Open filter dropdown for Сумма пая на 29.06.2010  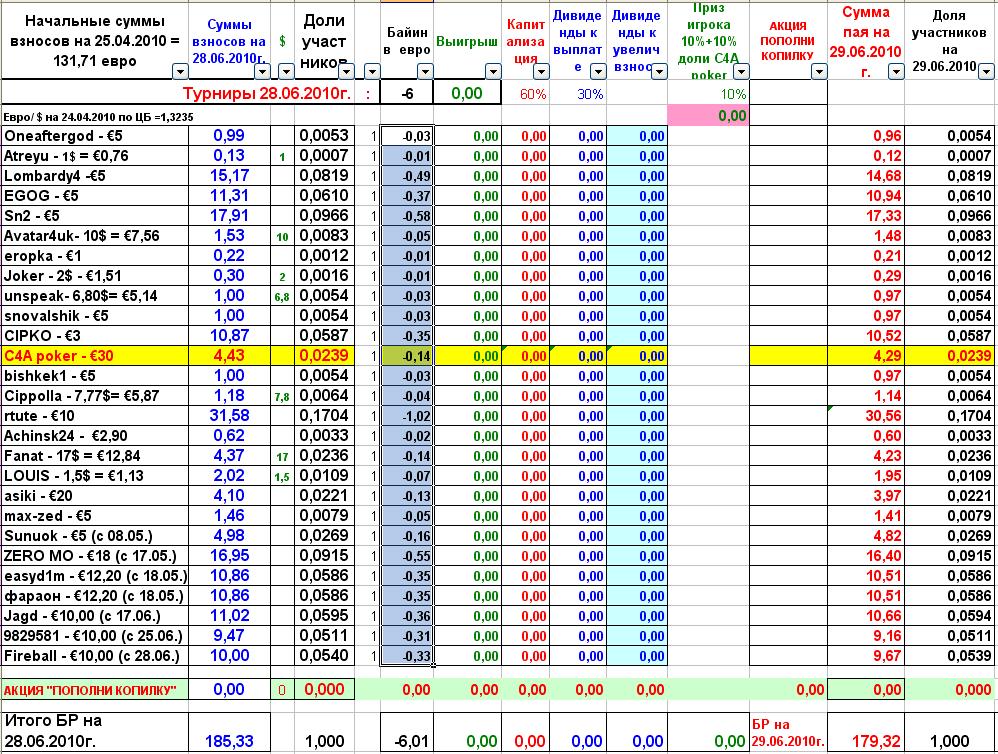[x=896, y=71]
